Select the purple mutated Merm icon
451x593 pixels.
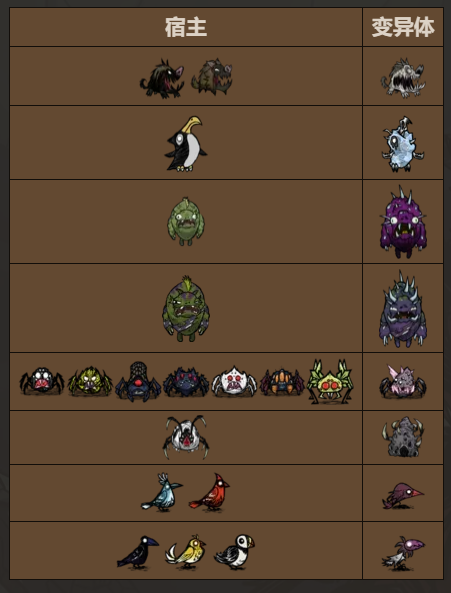tap(403, 222)
